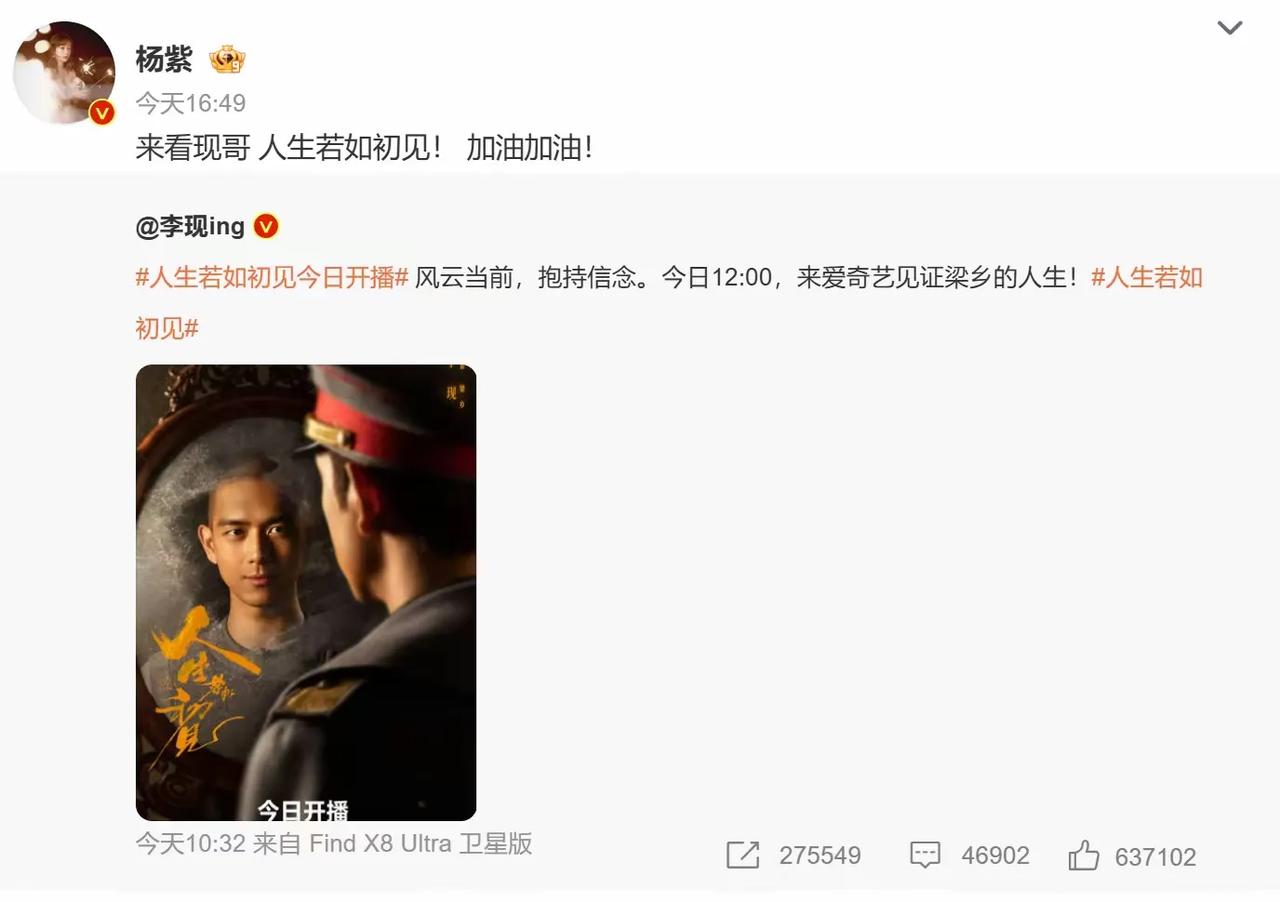
Task: Click the like count 637102
Action: coord(1155,857)
